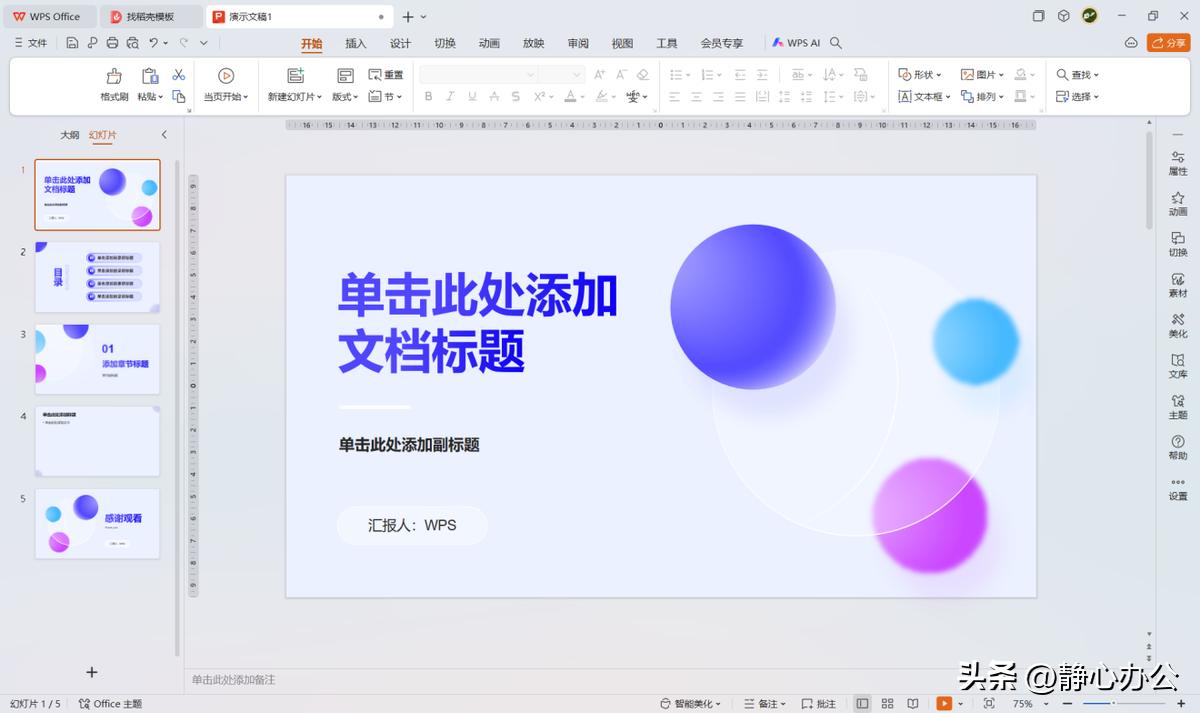Switch to slide sorter grid view
Screen dimensions: 1200x713
(x=887, y=704)
